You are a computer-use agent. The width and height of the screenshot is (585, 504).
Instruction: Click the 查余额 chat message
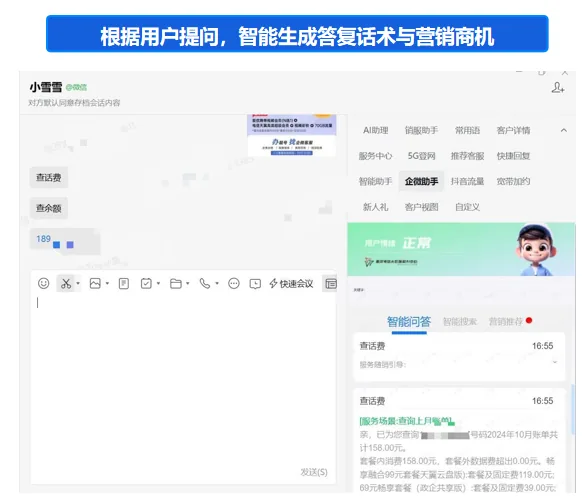tap(49, 208)
